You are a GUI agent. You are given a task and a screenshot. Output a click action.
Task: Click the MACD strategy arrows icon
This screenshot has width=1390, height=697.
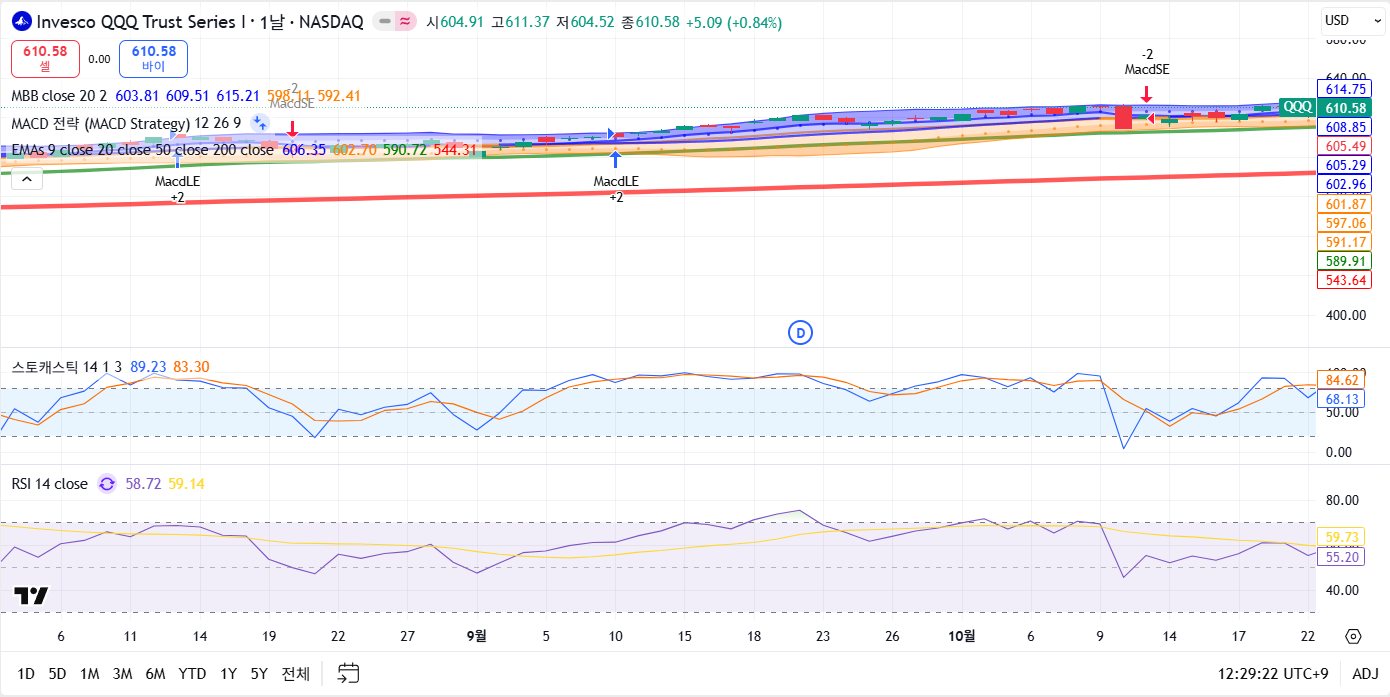[x=259, y=123]
